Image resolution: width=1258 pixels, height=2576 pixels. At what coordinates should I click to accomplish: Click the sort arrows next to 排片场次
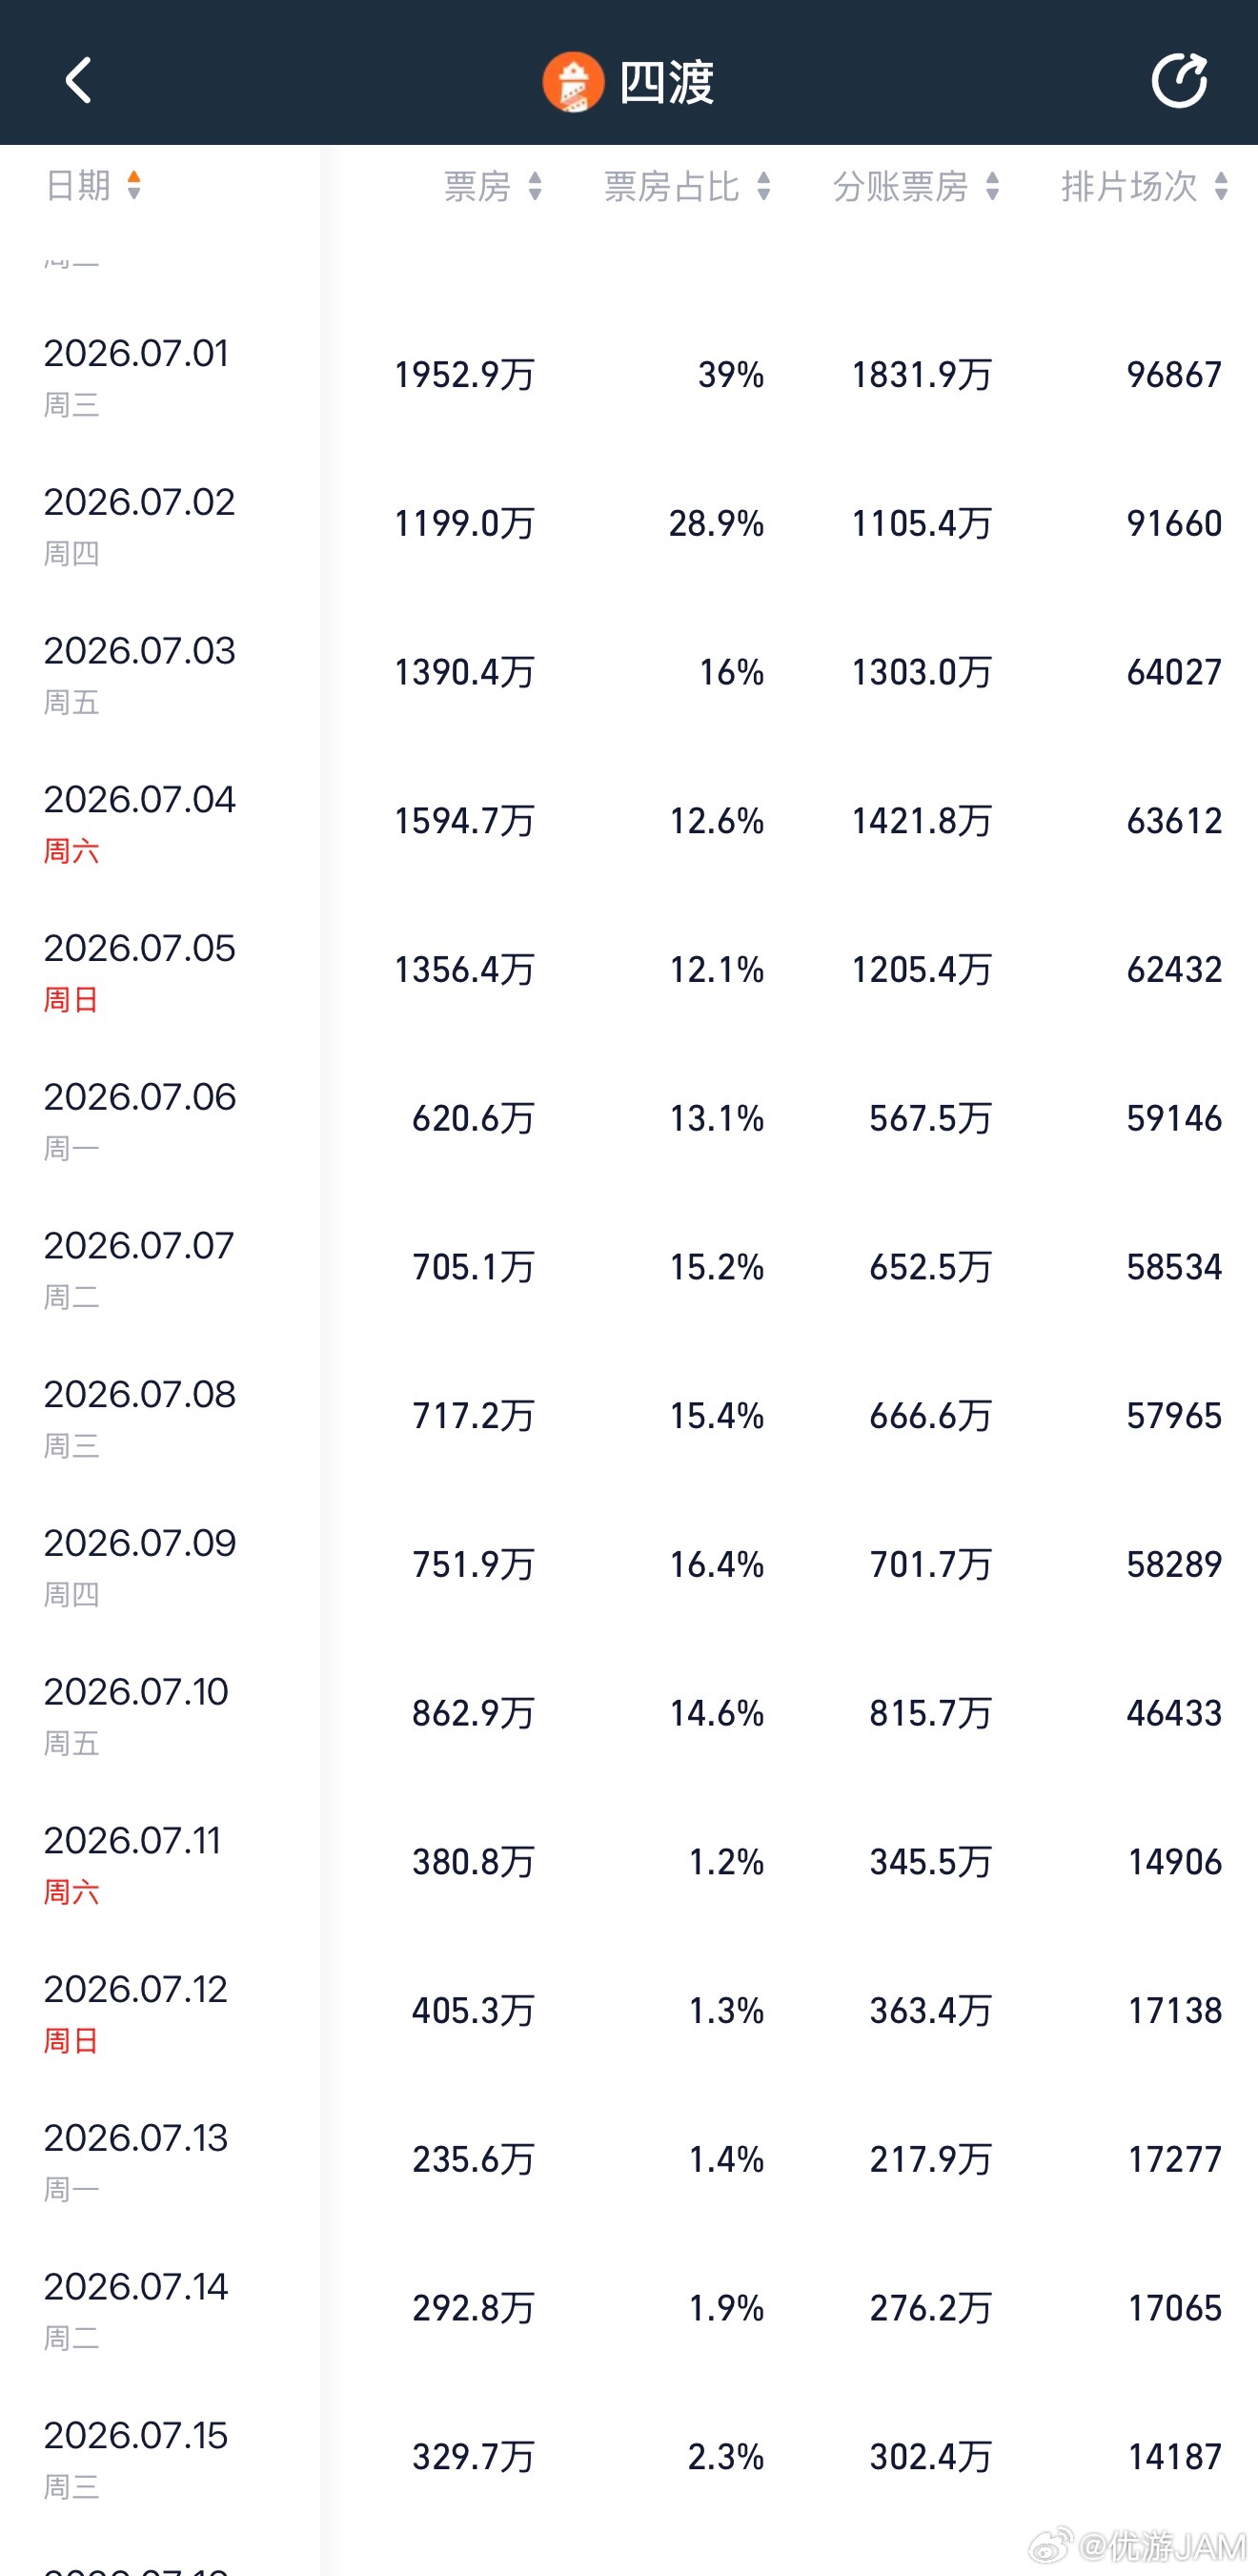point(1221,185)
